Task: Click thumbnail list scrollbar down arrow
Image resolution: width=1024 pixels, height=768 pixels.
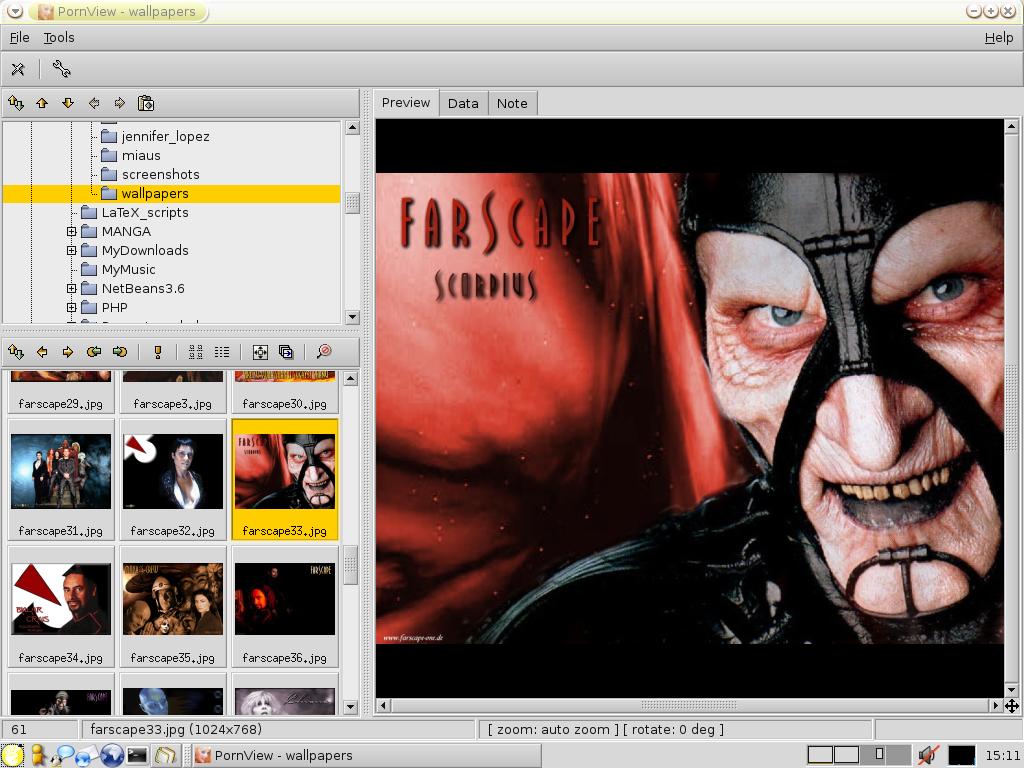Action: pos(351,707)
